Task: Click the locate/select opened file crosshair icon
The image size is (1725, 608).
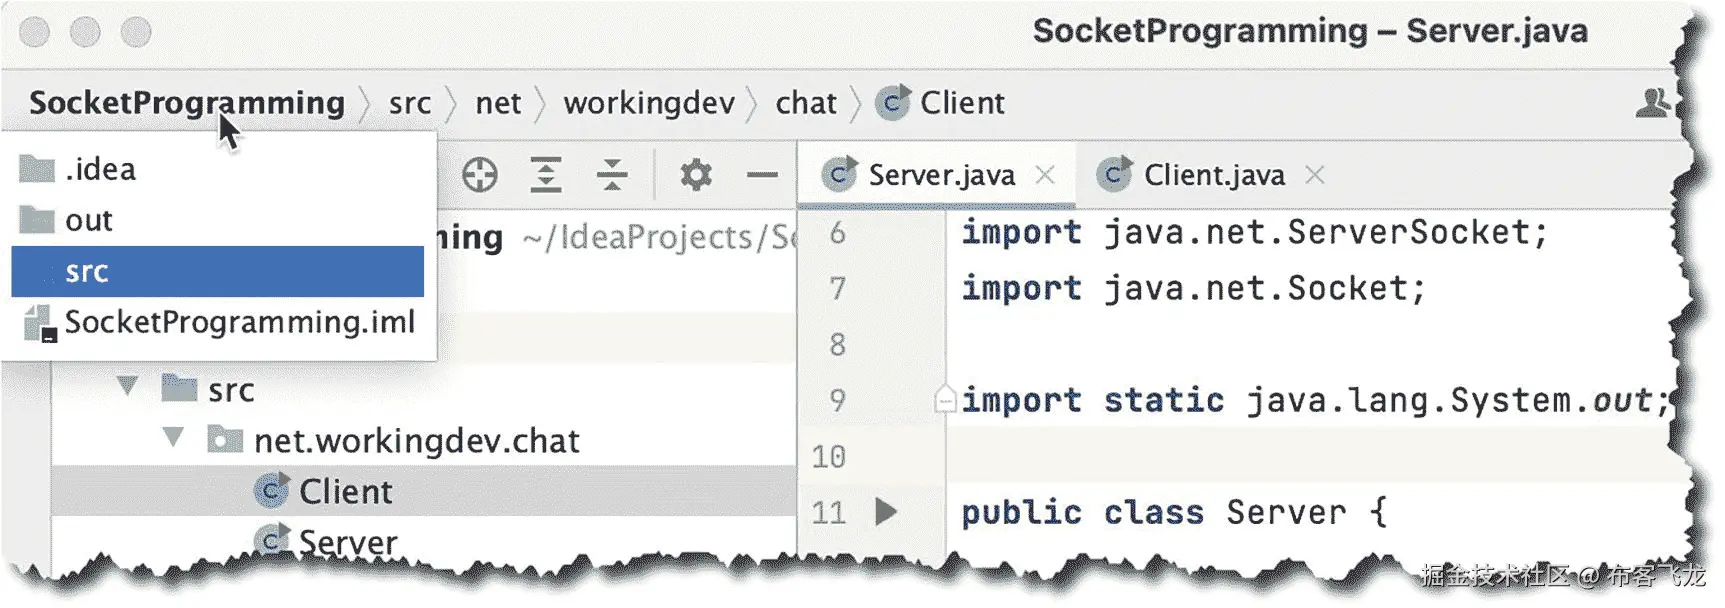Action: [x=480, y=175]
